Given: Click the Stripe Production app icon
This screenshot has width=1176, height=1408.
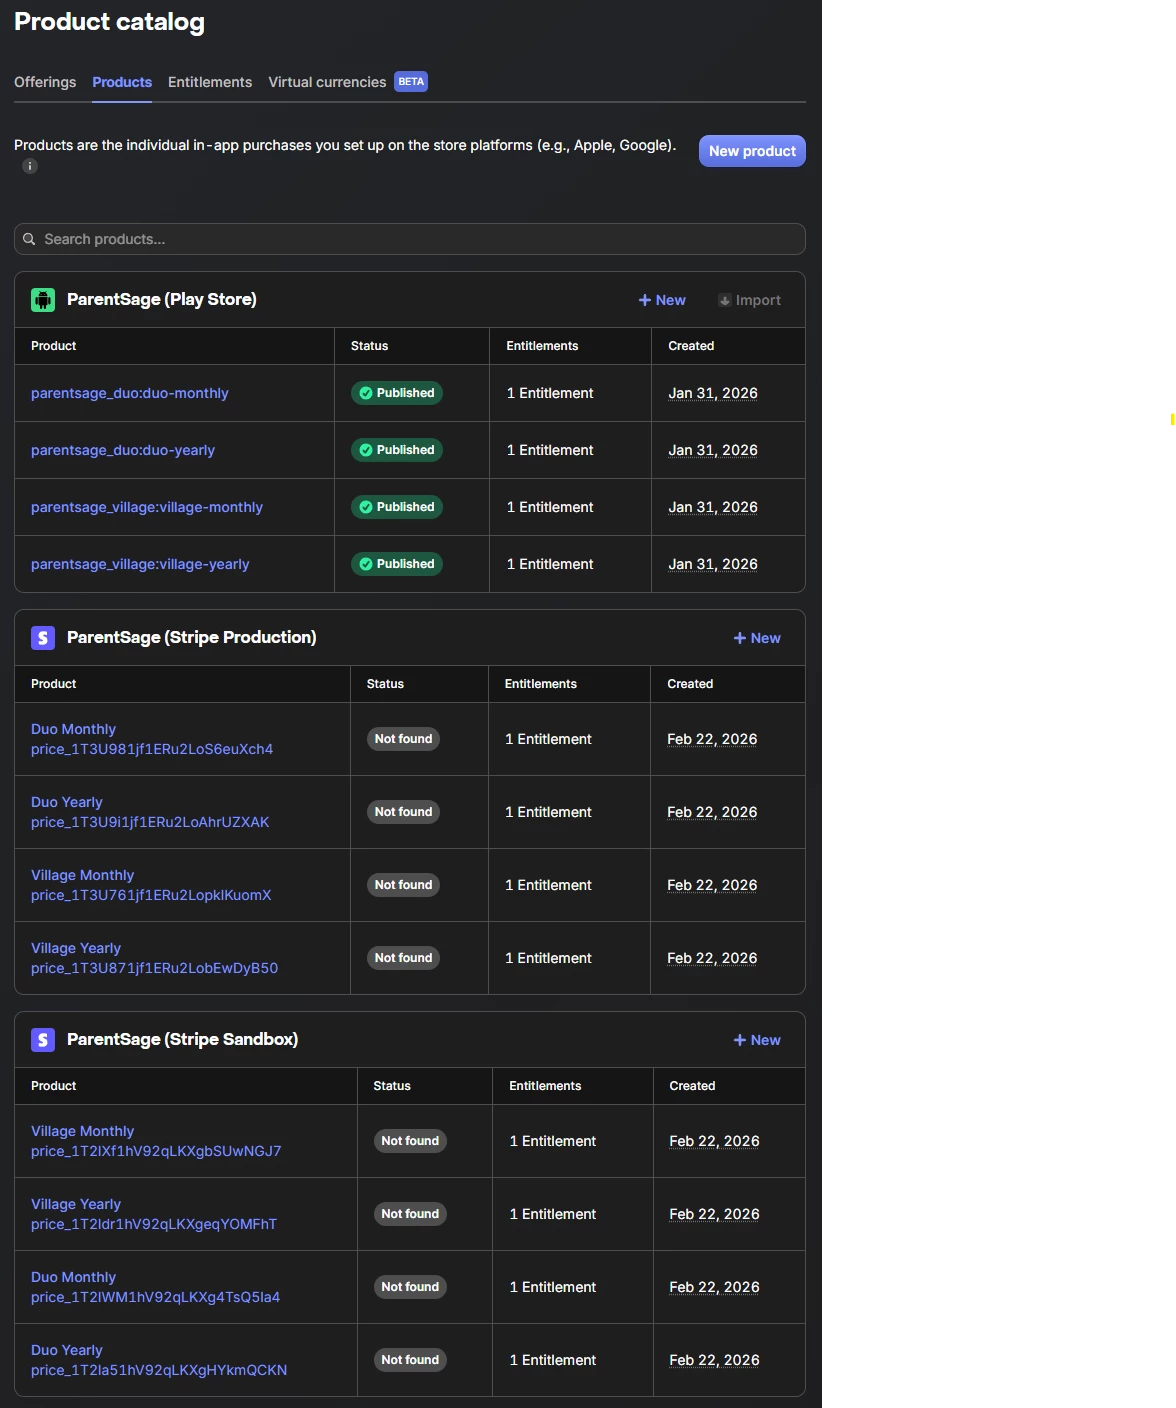Looking at the screenshot, I should (43, 638).
